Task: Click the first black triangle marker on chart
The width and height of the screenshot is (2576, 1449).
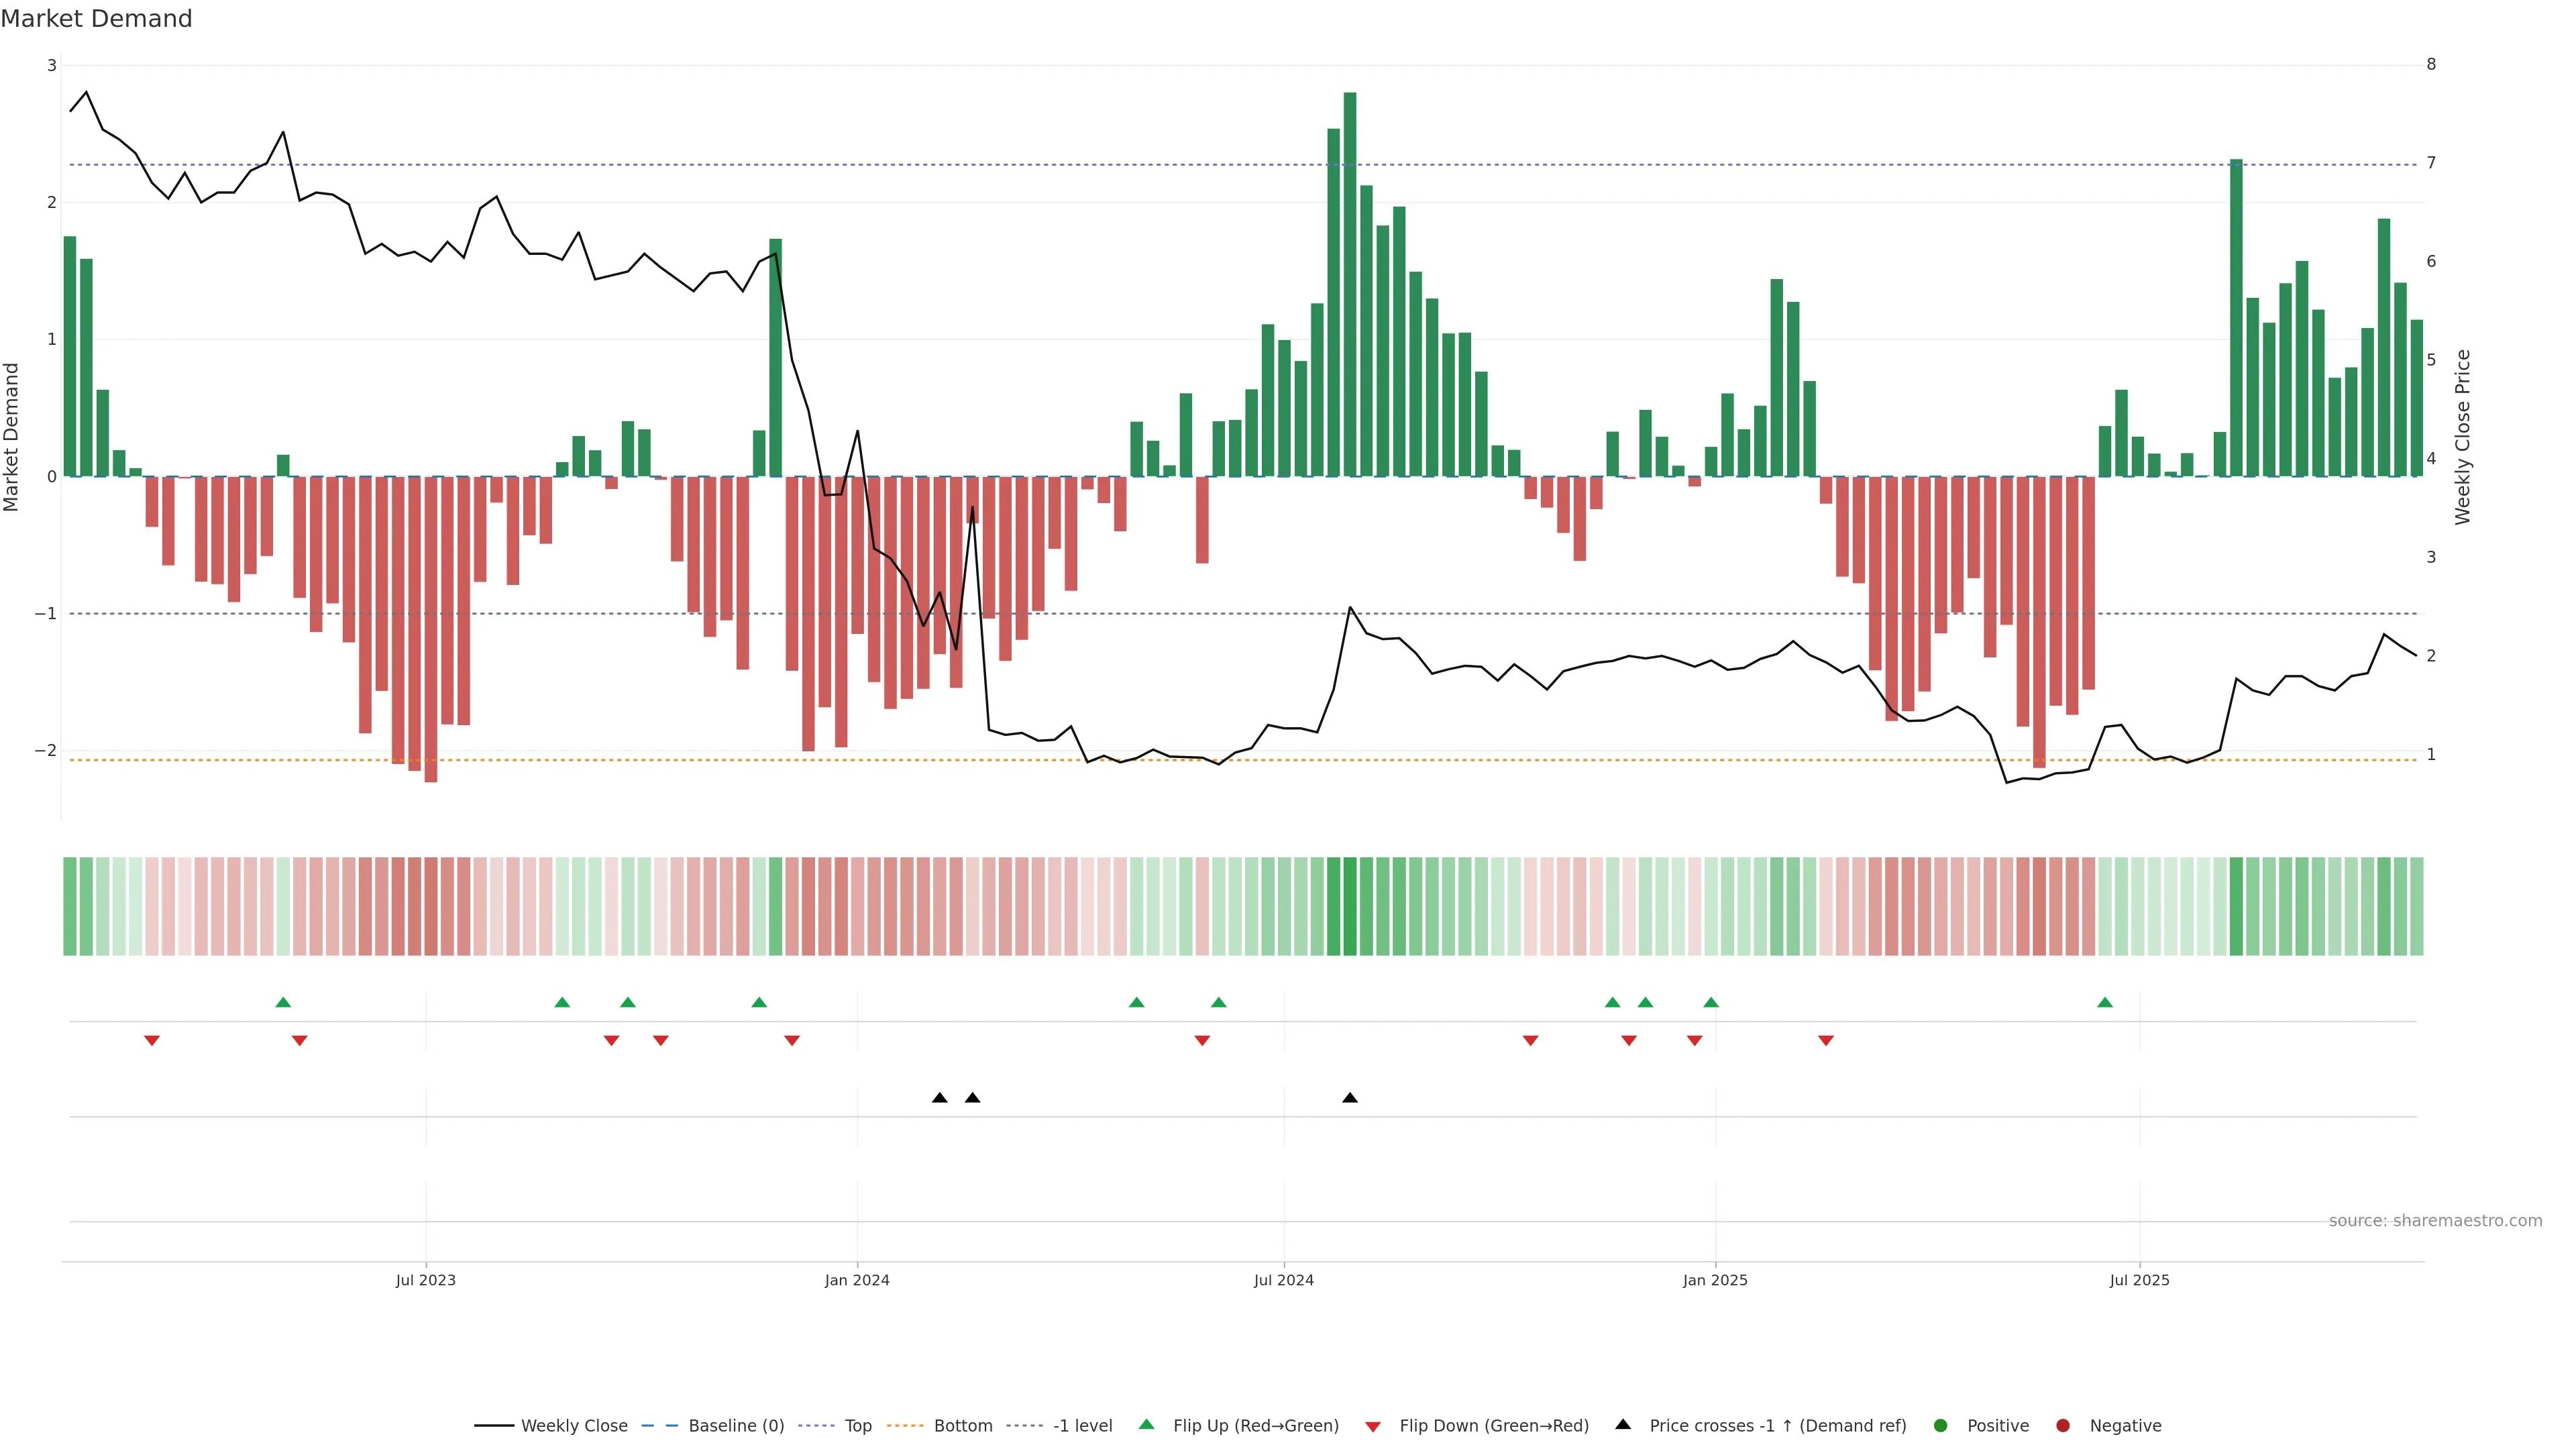Action: click(939, 1098)
